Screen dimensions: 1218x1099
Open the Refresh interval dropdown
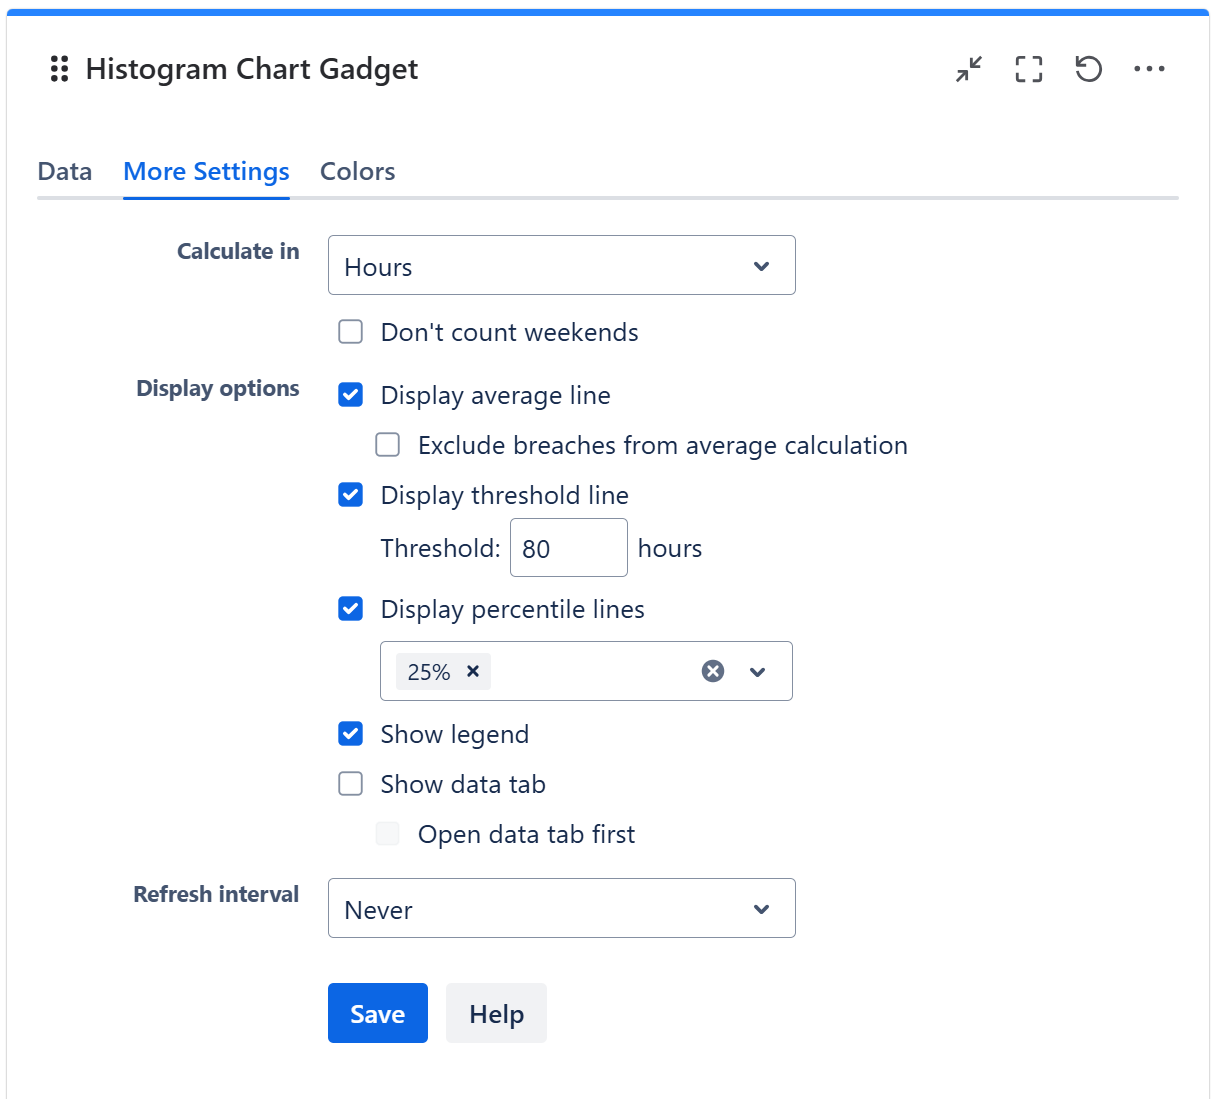coord(561,909)
